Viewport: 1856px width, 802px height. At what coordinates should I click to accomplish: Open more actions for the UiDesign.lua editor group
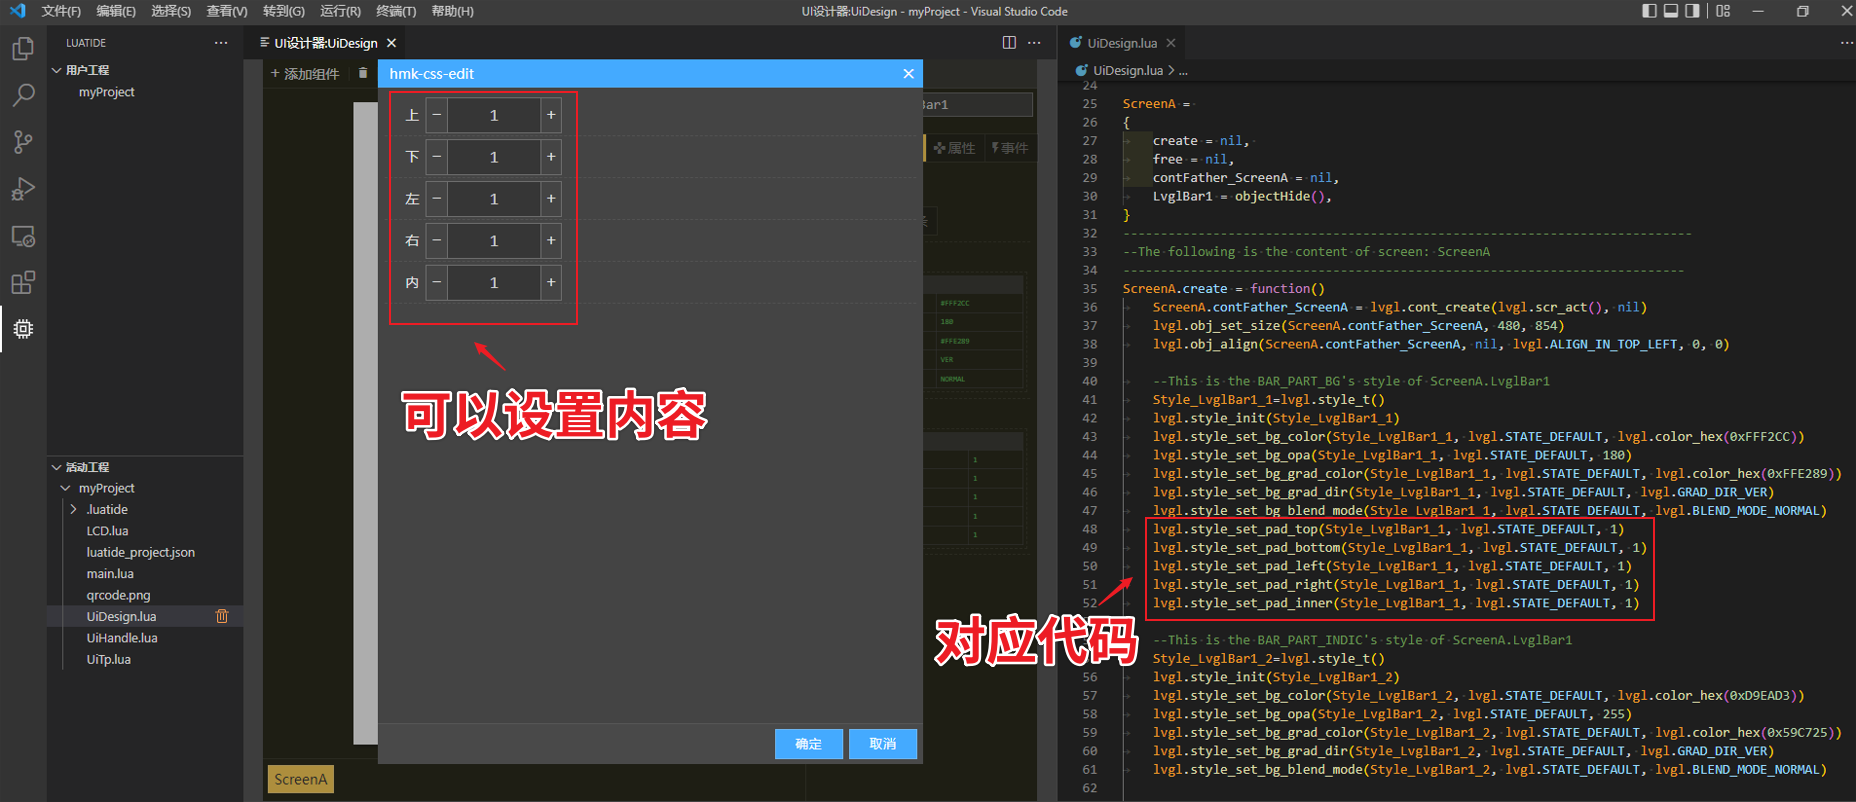(x=1846, y=43)
